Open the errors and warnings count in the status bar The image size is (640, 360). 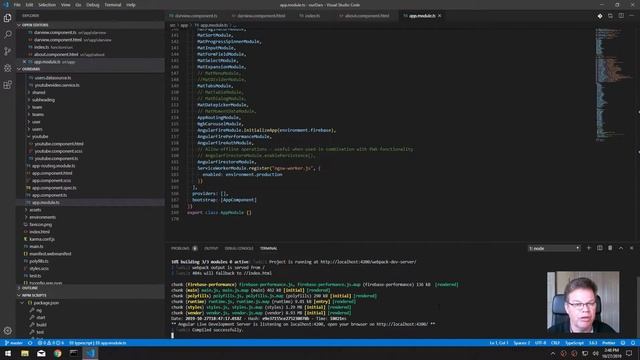tap(51, 343)
